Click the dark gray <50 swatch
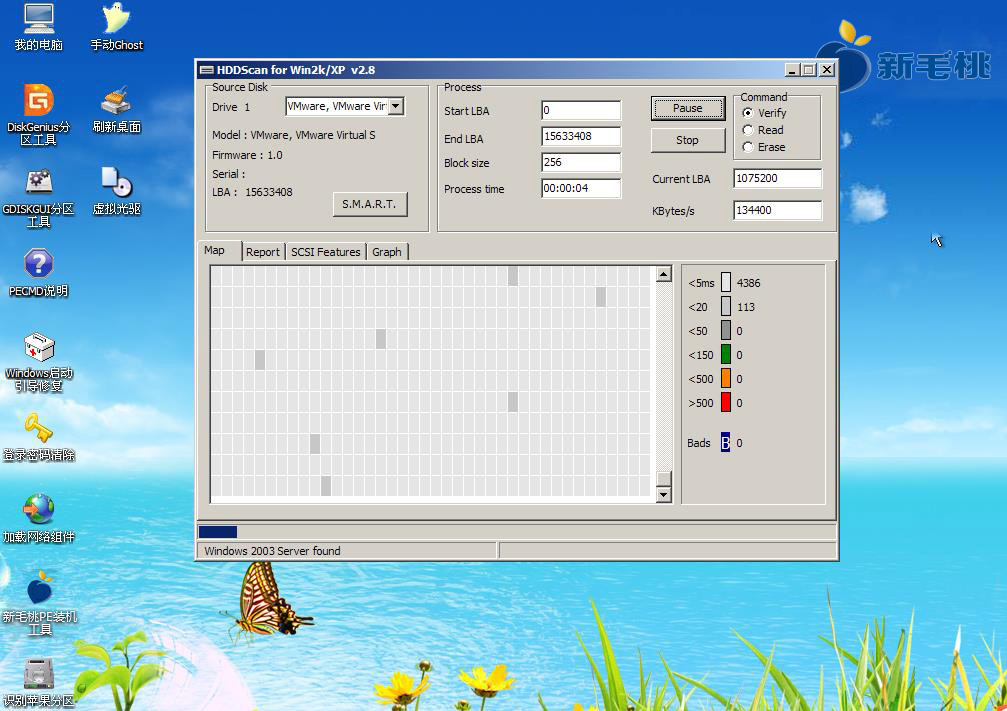Viewport: 1007px width, 711px height. coord(726,330)
